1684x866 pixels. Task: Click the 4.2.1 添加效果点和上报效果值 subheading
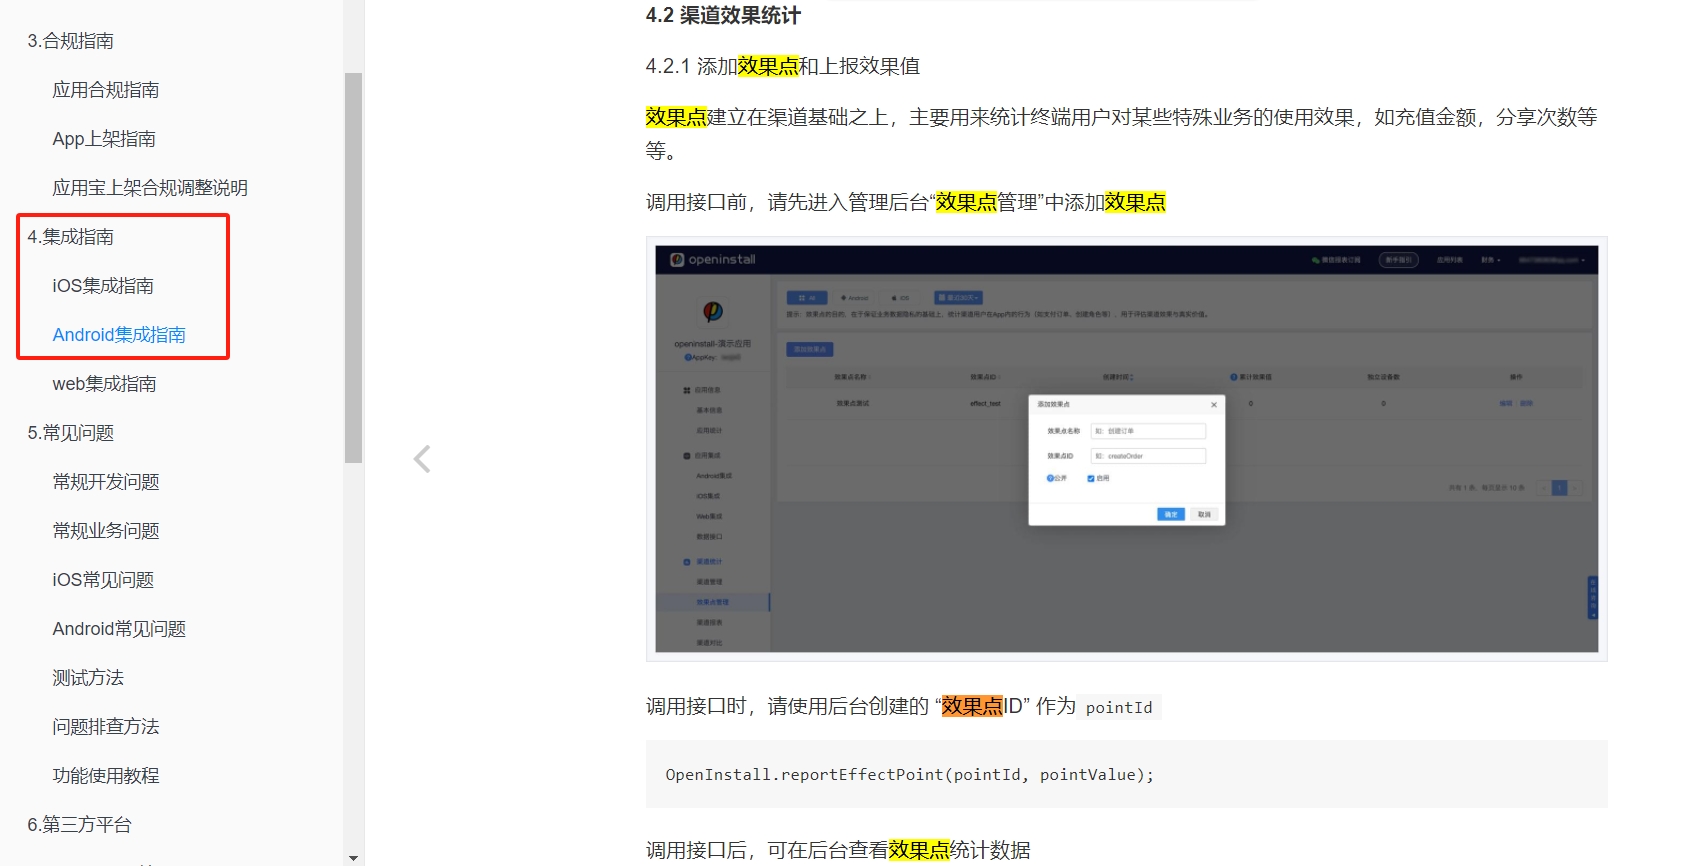coord(782,66)
